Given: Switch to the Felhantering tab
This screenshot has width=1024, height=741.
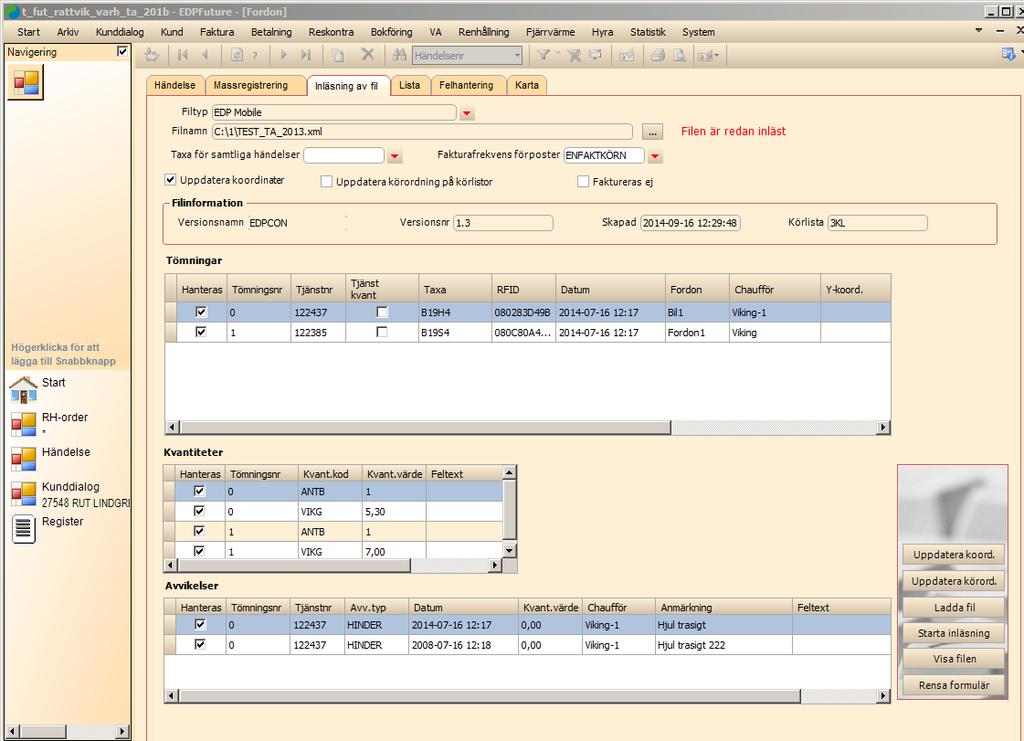Looking at the screenshot, I should [466, 86].
